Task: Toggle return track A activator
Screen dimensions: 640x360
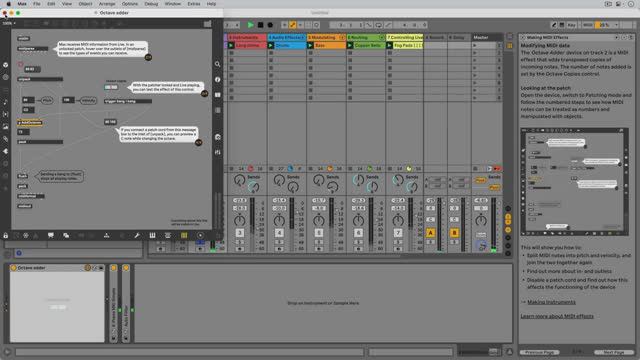Action: click(430, 233)
